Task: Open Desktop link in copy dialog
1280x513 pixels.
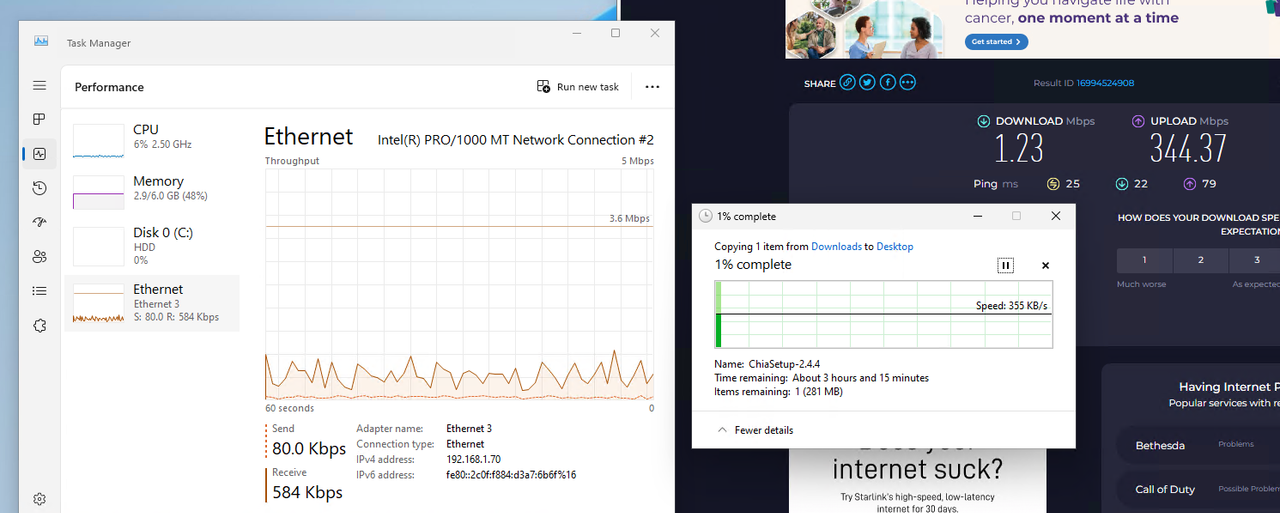Action: pos(894,246)
